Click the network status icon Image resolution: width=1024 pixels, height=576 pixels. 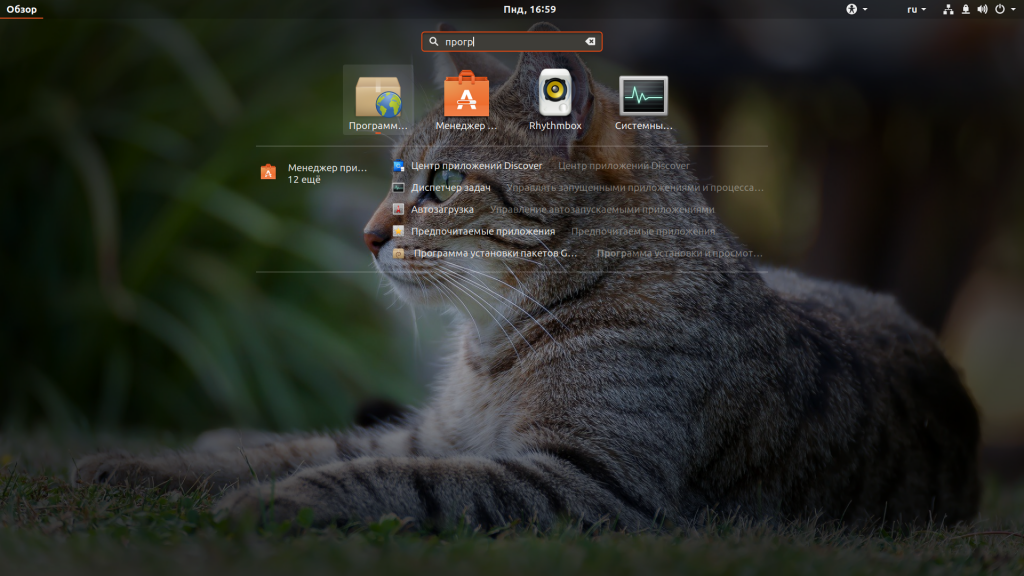point(948,9)
